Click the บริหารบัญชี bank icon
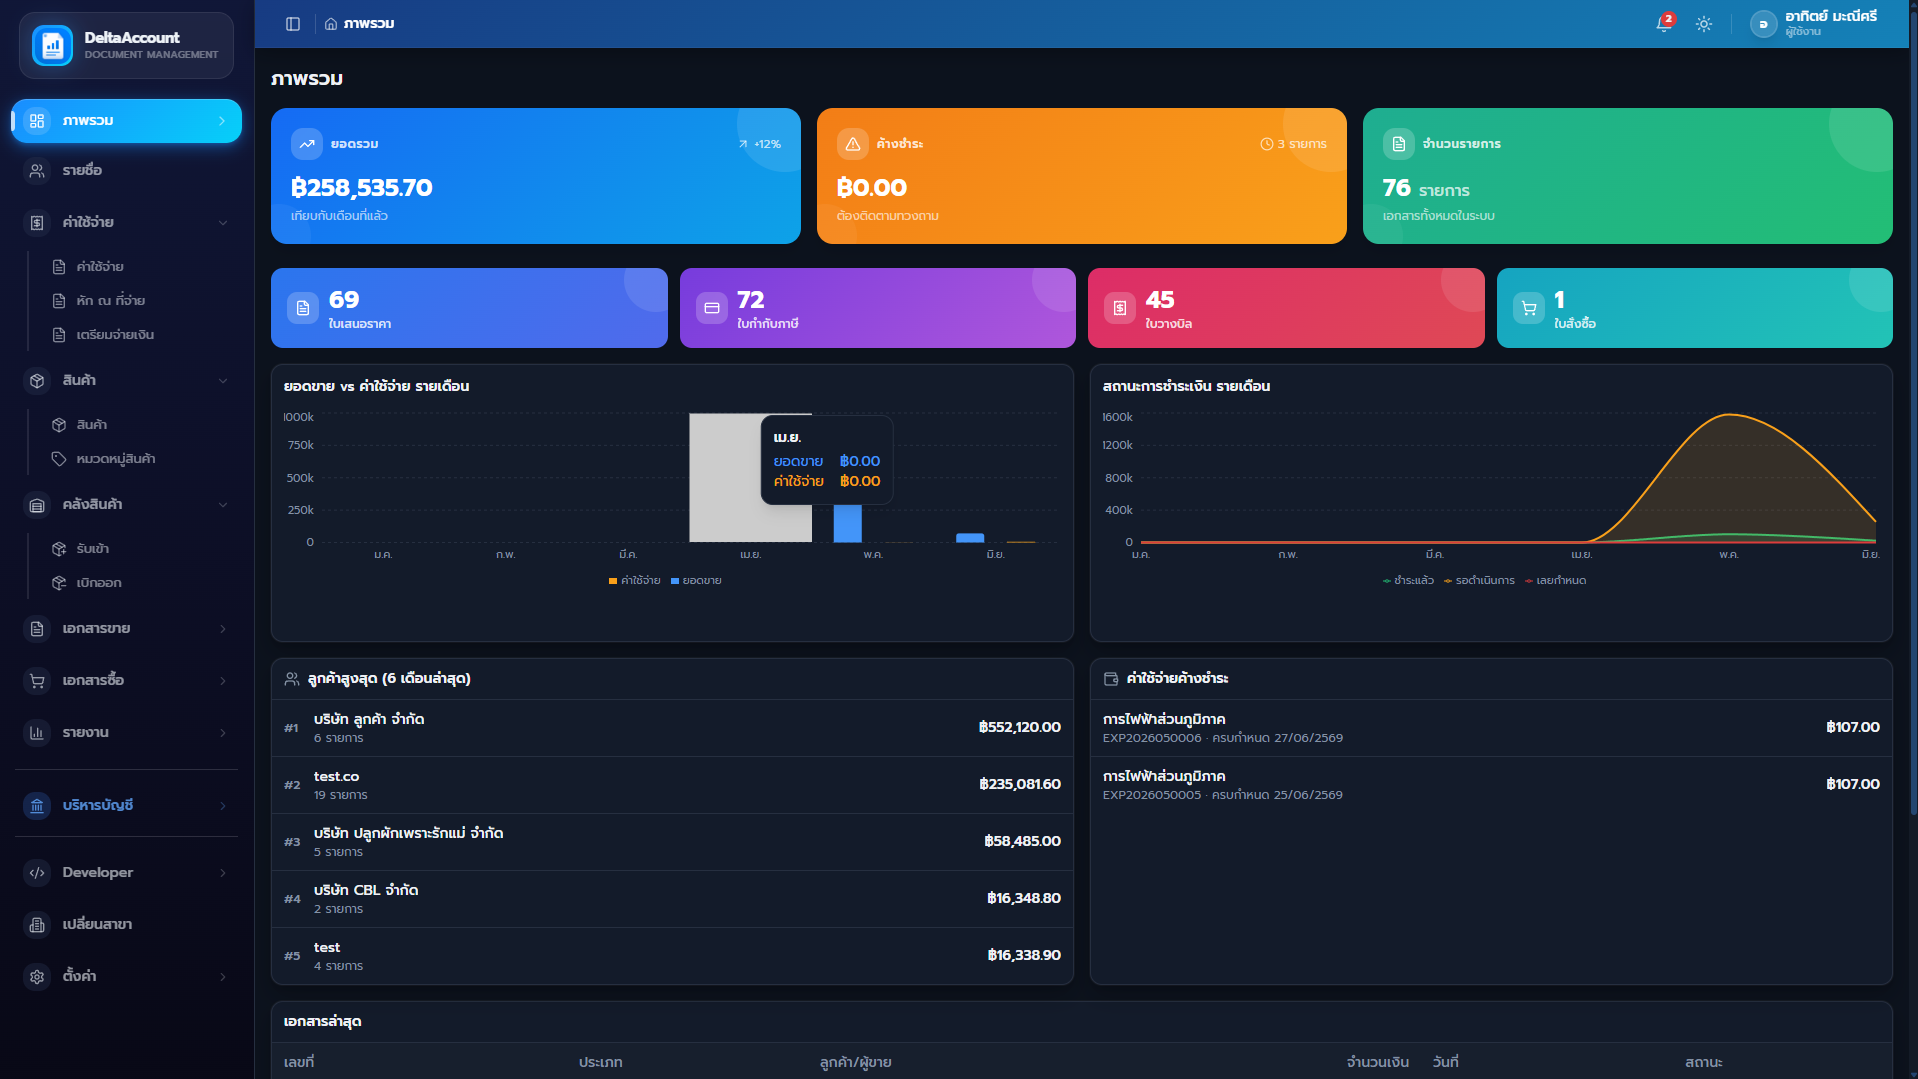Screen dimensions: 1918x1079 coord(37,806)
